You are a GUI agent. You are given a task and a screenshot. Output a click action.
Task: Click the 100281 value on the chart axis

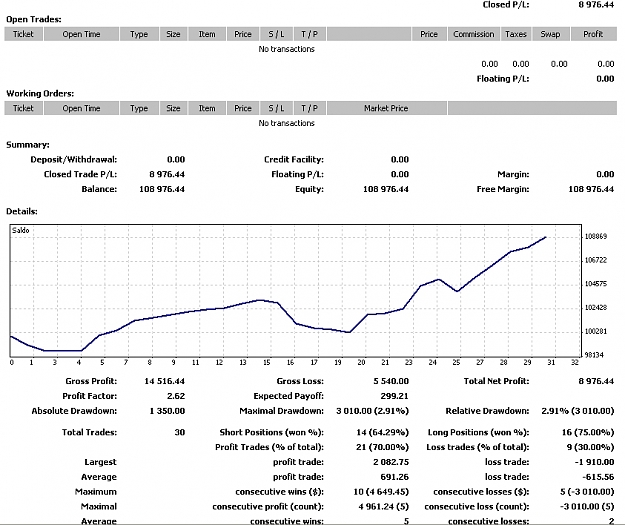pos(596,331)
